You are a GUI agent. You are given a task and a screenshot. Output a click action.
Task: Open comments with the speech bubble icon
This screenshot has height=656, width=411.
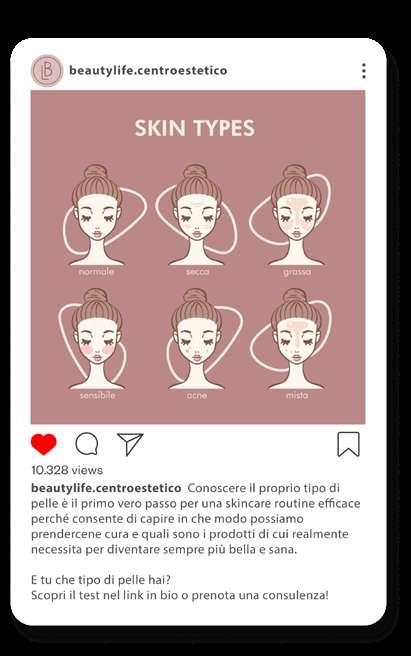click(x=87, y=444)
